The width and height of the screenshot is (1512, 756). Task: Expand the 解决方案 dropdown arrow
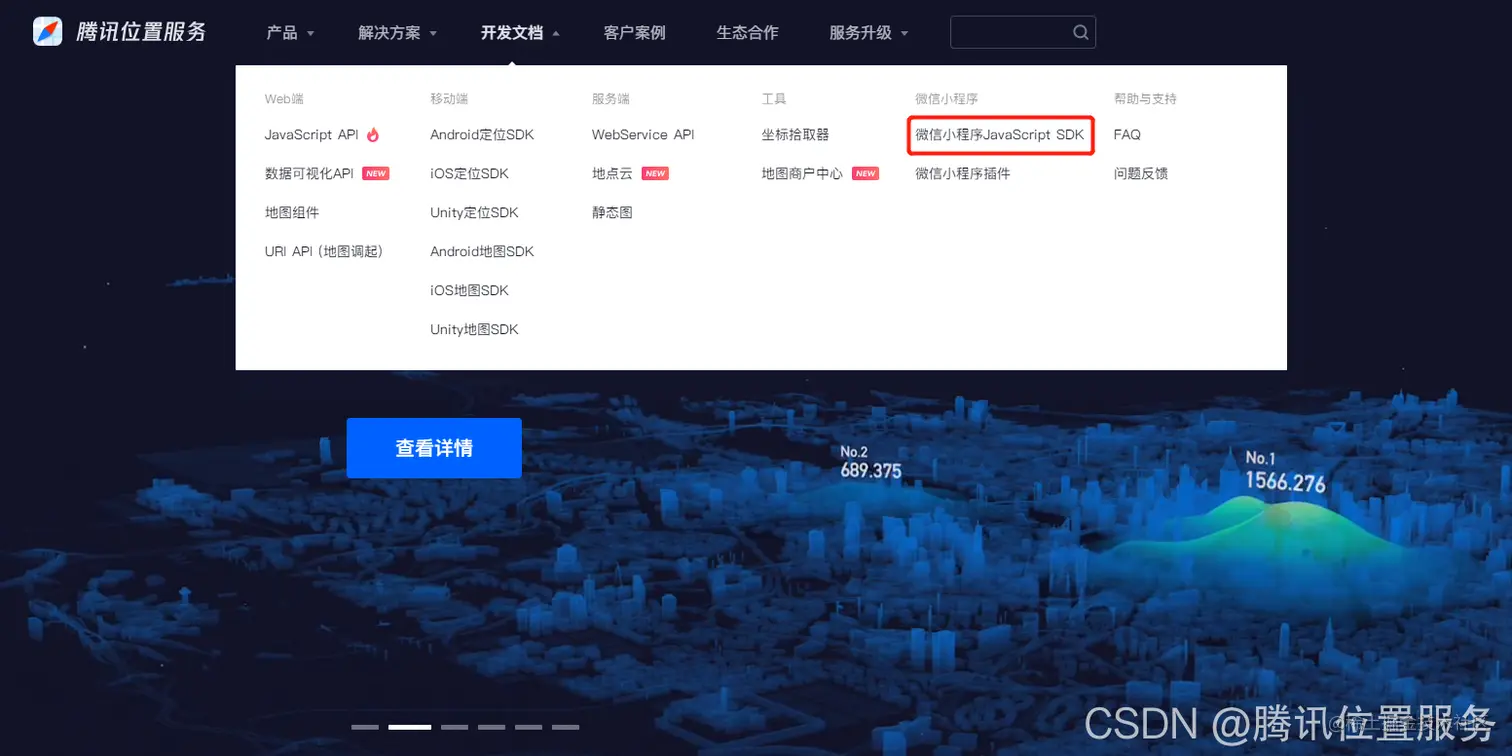point(433,33)
